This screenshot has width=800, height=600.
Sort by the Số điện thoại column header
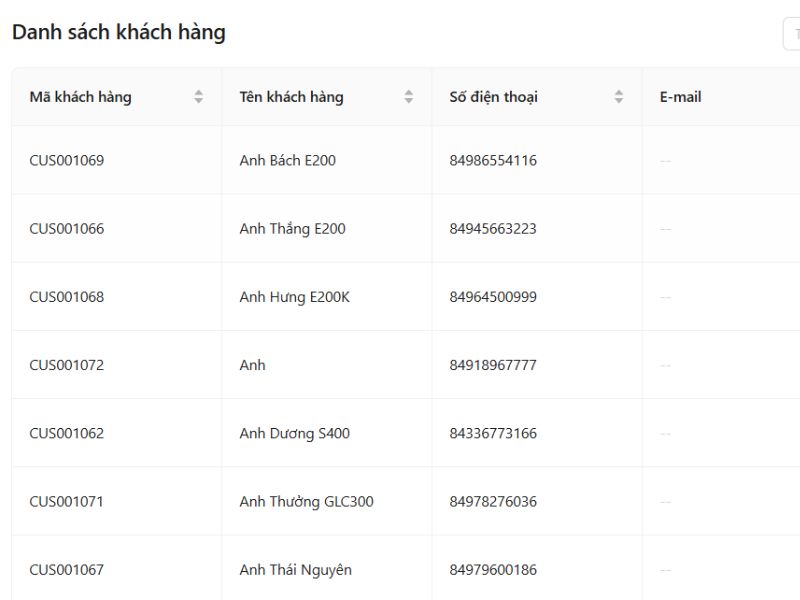pos(494,97)
